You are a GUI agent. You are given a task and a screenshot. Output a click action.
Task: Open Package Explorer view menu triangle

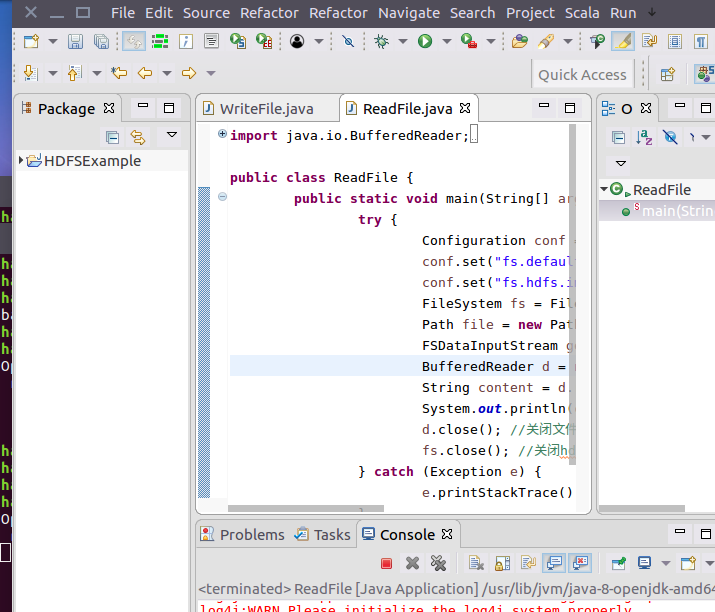(x=172, y=135)
